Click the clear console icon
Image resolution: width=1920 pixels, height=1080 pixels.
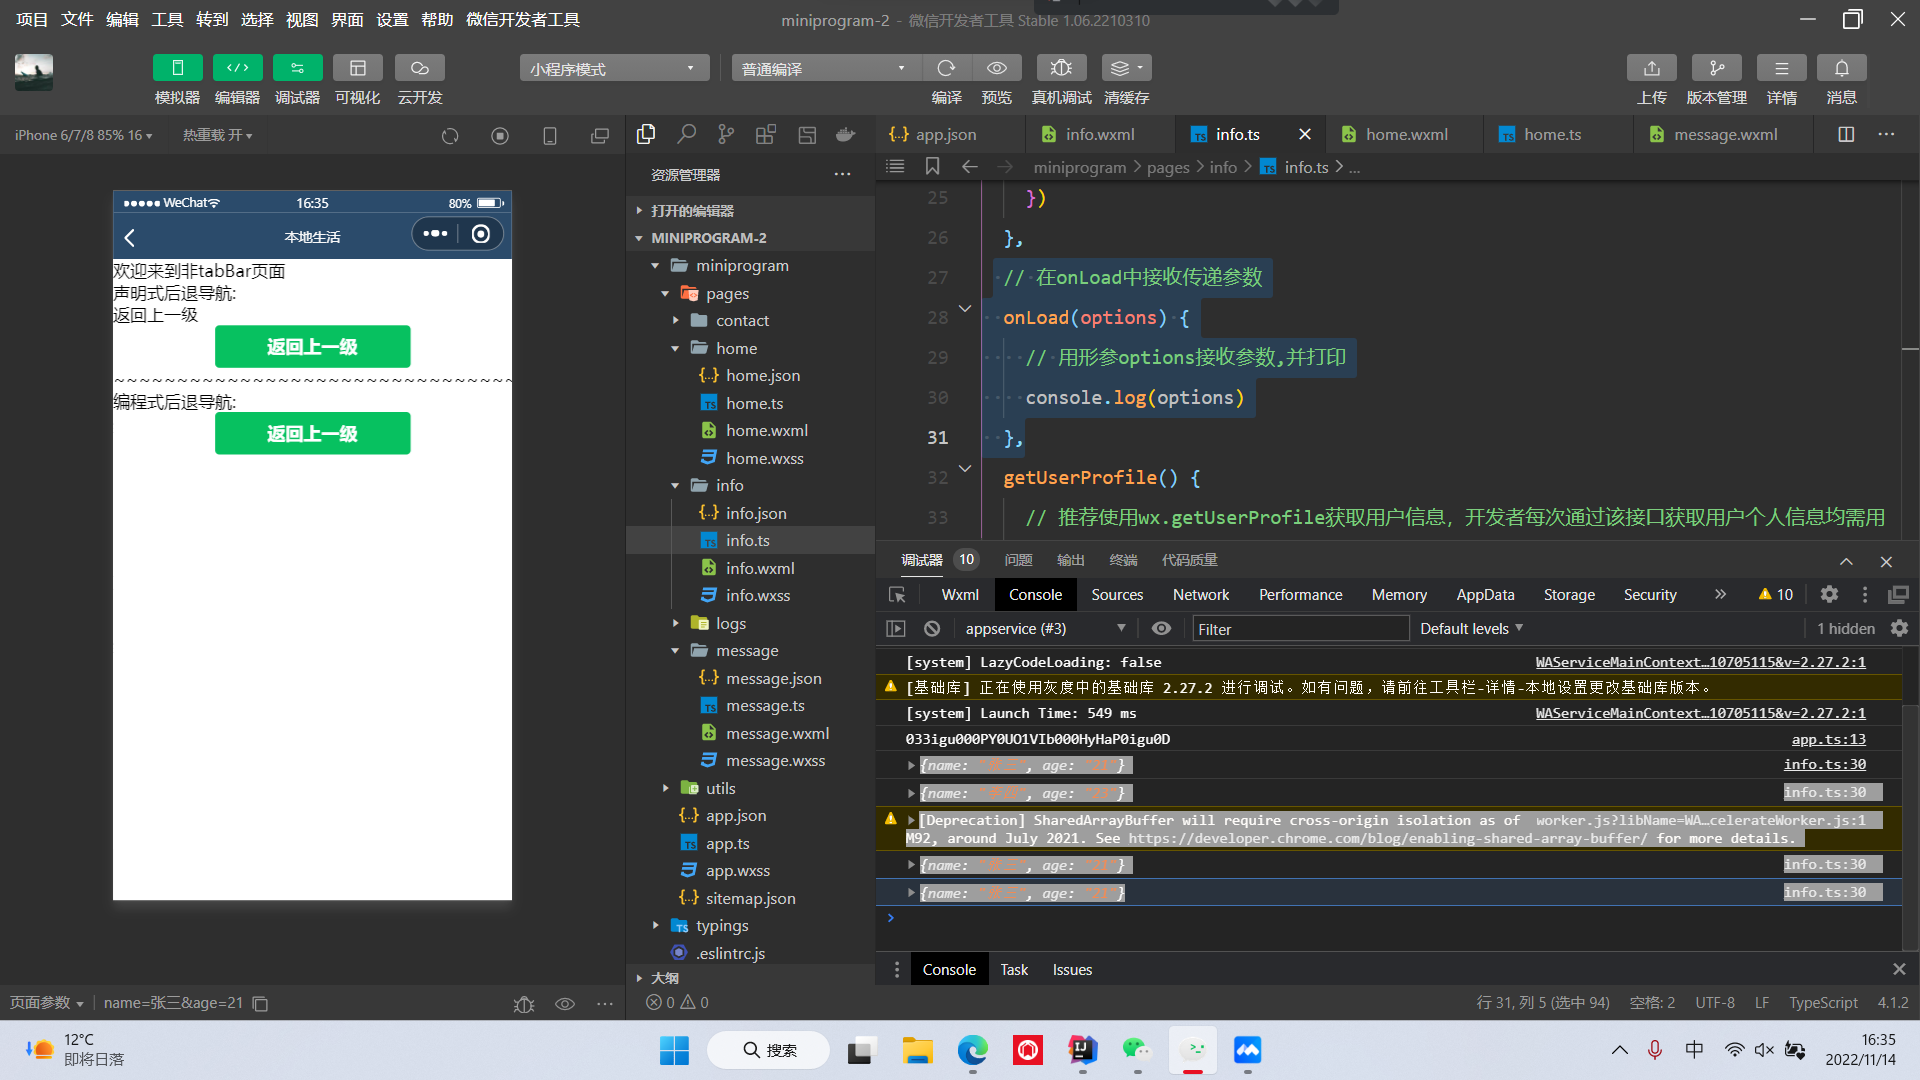[932, 628]
